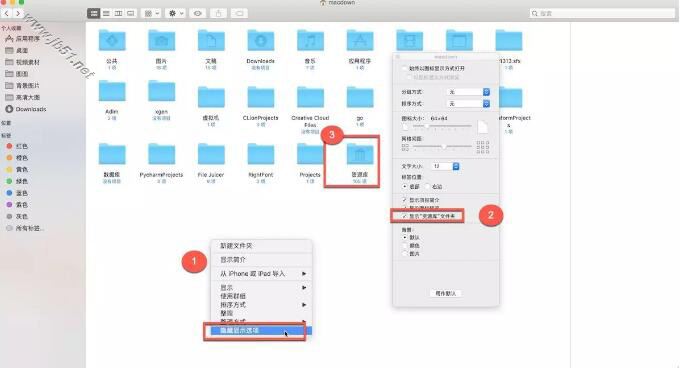Open the 排序方式 dropdown in view options
Image resolution: width=681 pixels, height=368 pixels.
pos(469,104)
